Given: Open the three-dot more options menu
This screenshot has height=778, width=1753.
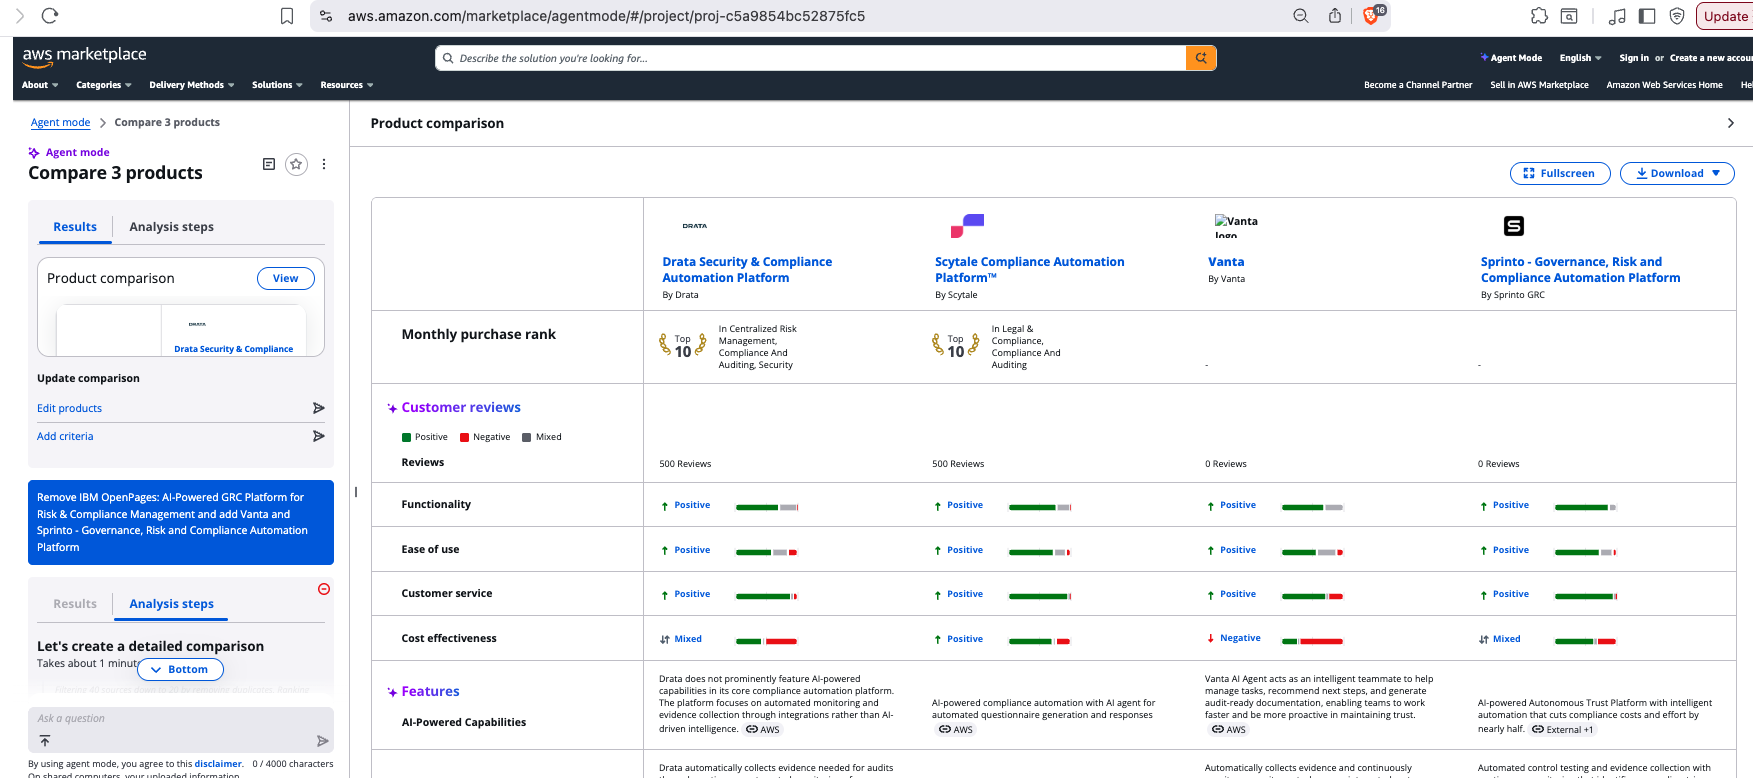Looking at the screenshot, I should click(x=324, y=164).
